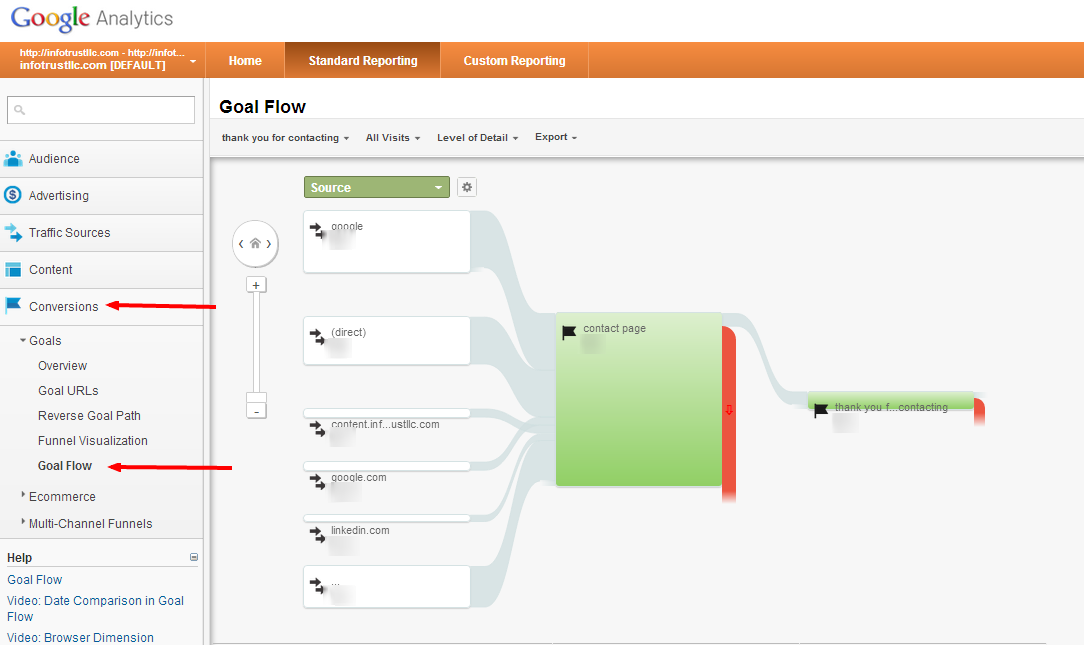Collapse the Help panel
Image resolution: width=1084 pixels, height=645 pixels.
(x=194, y=558)
